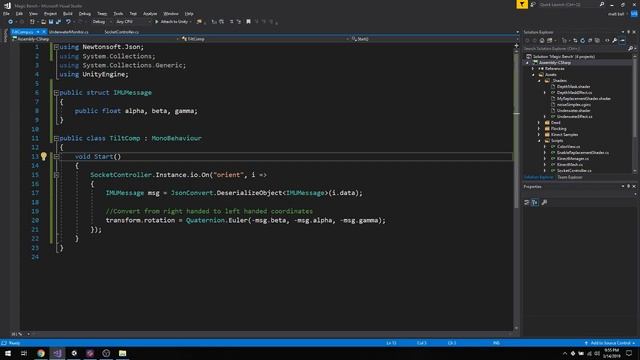Click the lightbulb quick actions icon
Viewport: 640px width, 360px height.
tap(44, 156)
